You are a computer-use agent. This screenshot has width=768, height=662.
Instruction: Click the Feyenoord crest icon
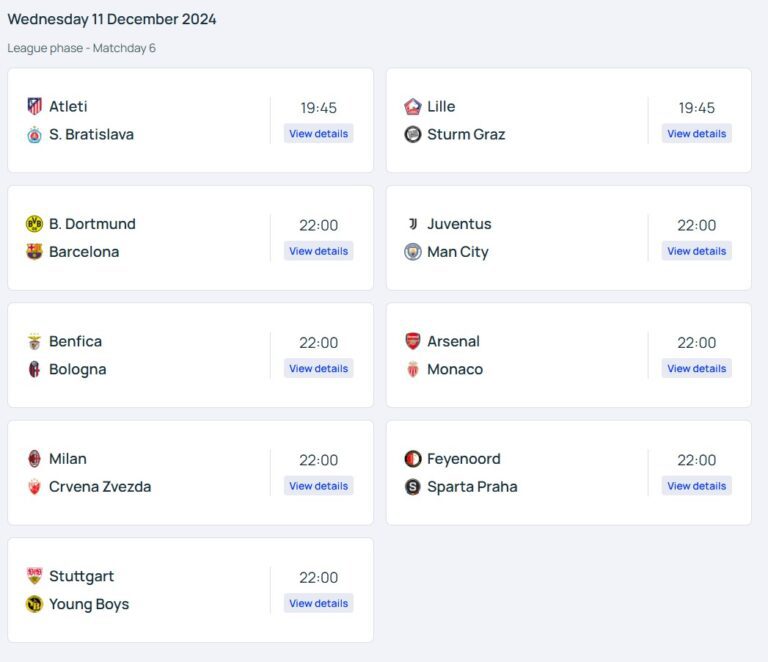point(413,459)
